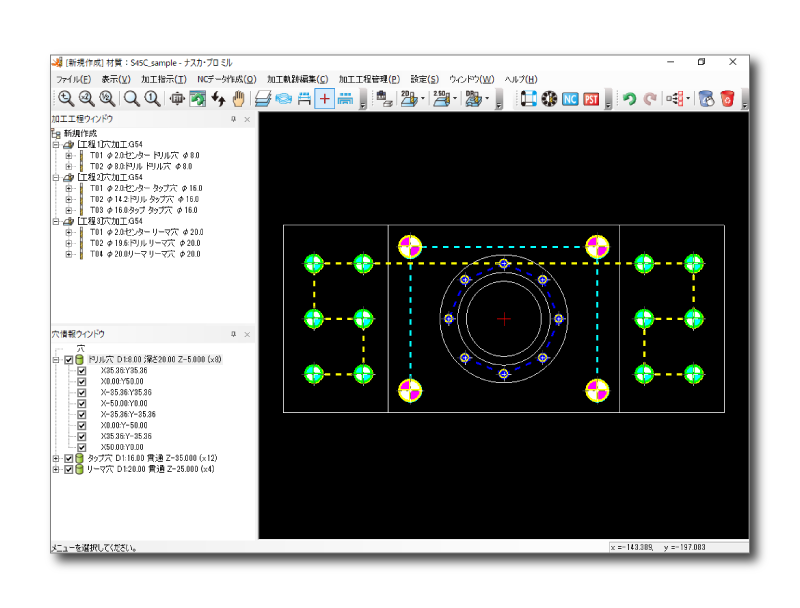Click the FIT view icon

177,98
